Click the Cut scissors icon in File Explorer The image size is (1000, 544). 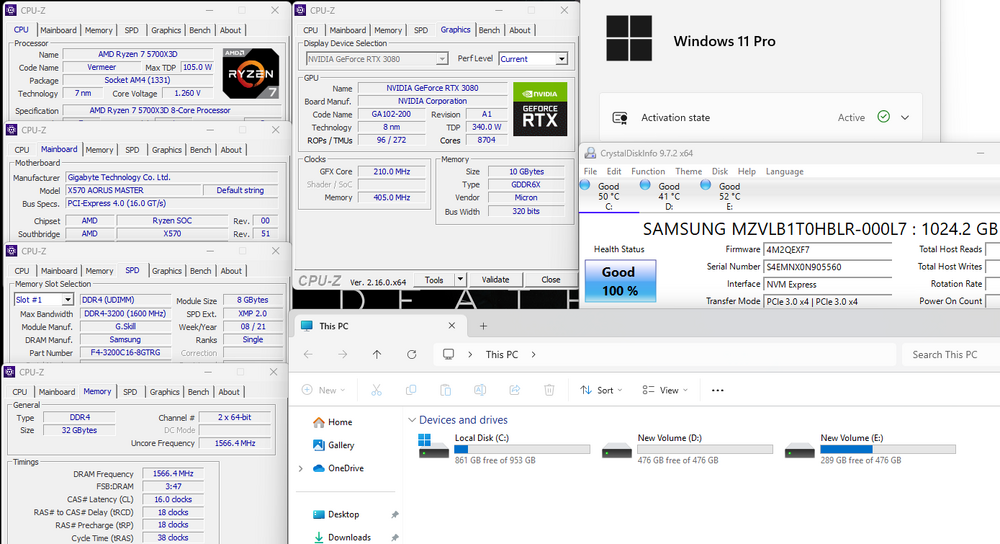point(376,390)
